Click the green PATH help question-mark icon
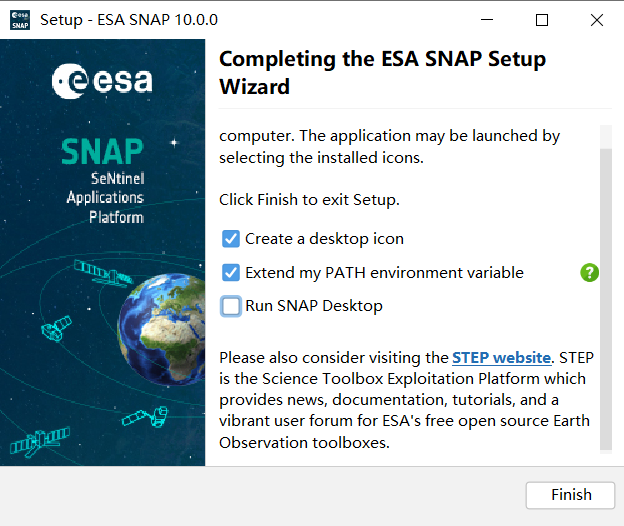 click(589, 273)
